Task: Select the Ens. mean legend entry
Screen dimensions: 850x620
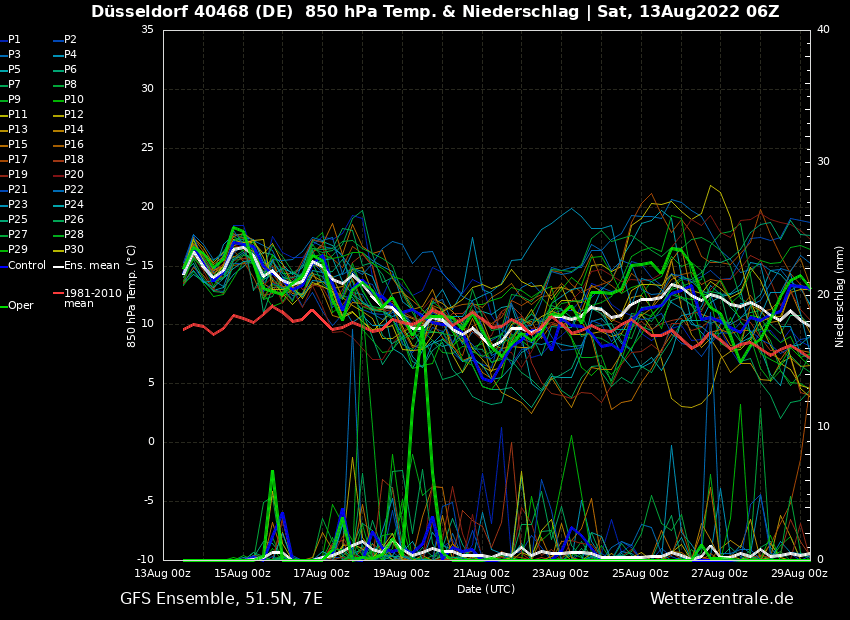Action: click(x=91, y=266)
